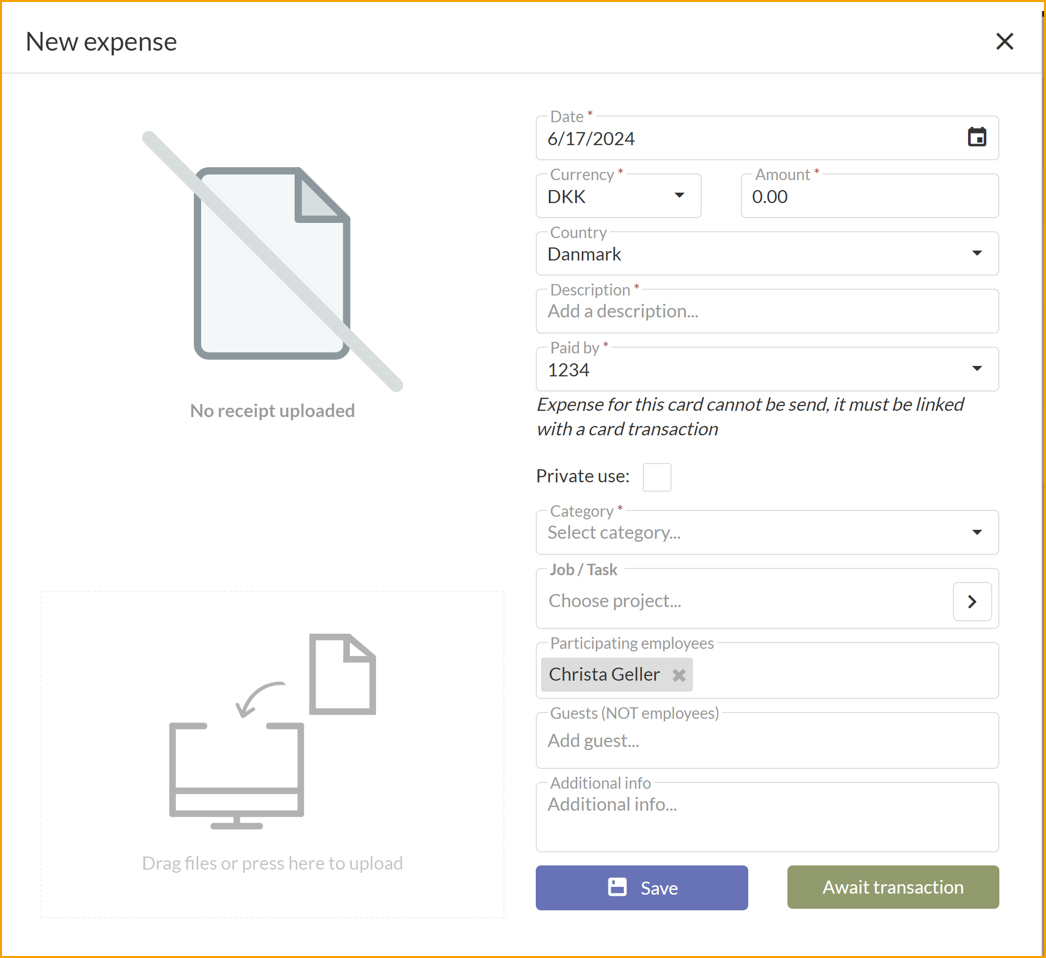The image size is (1046, 958).
Task: Click the Amount field showing 0.00
Action: [868, 196]
